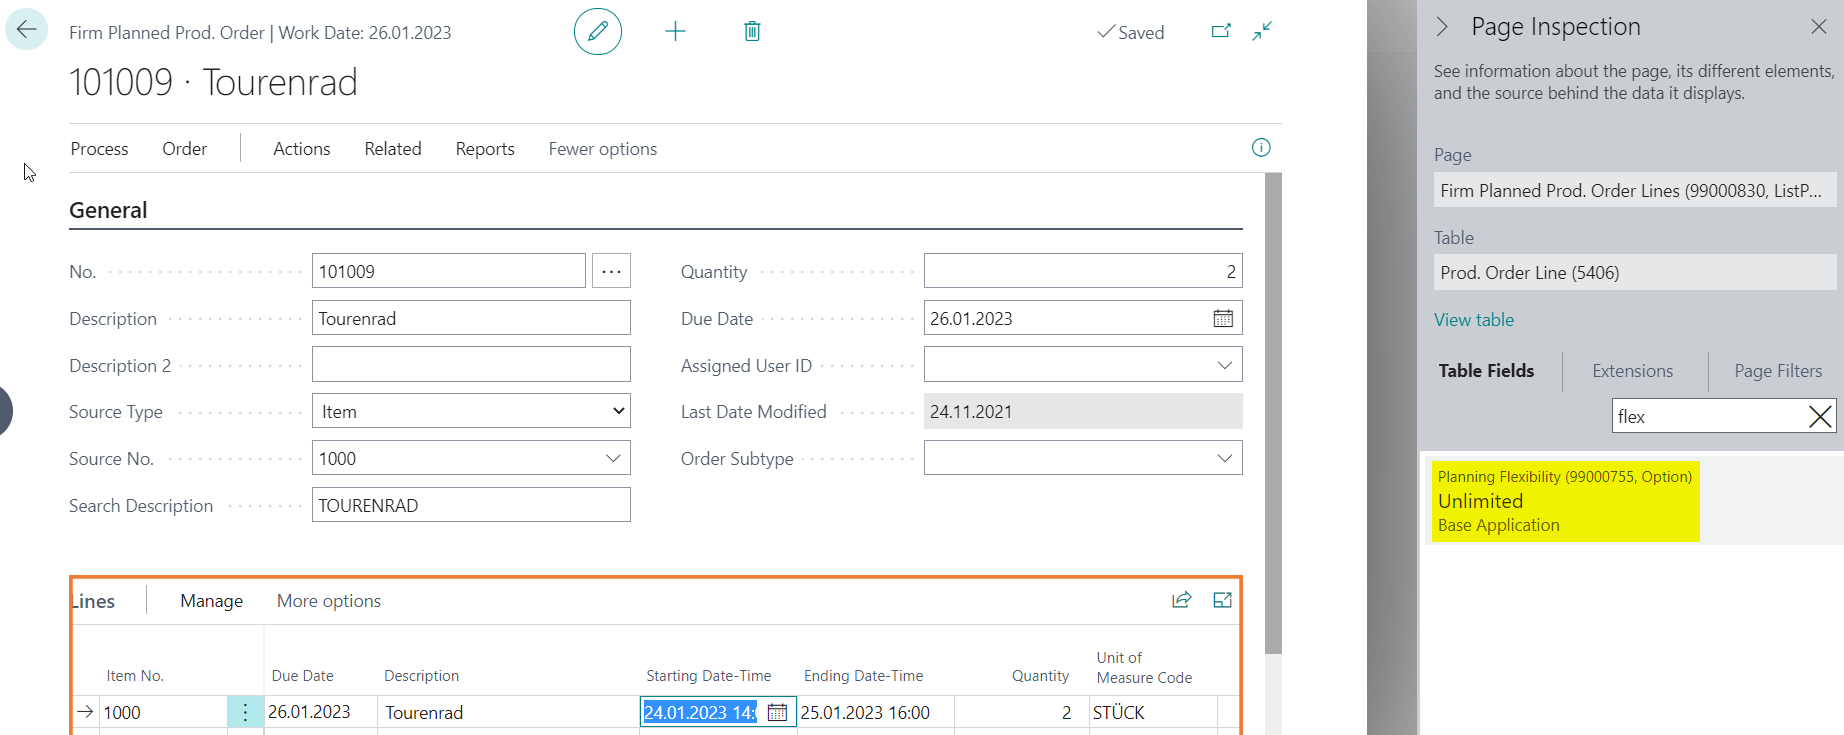Image resolution: width=1844 pixels, height=735 pixels.
Task: Open the Reports menu
Action: [485, 149]
